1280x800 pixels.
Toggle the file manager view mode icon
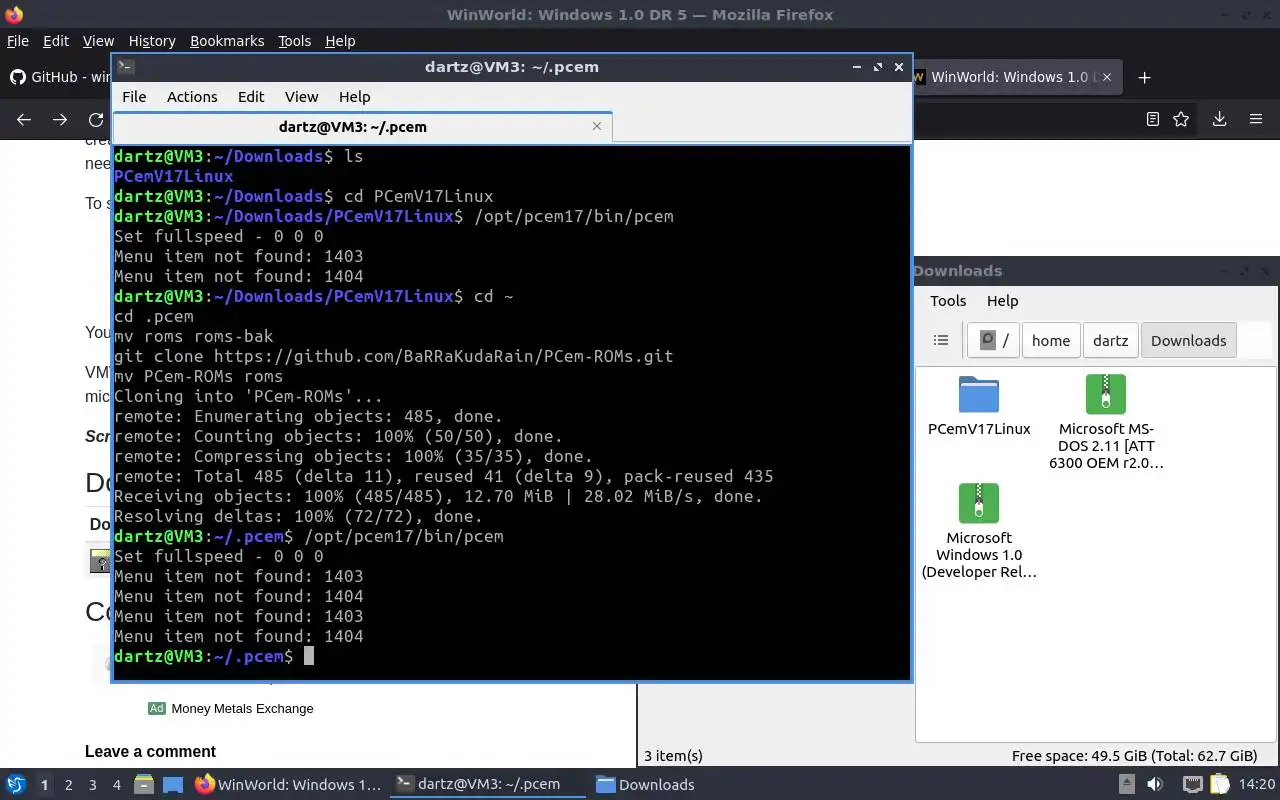(x=941, y=340)
